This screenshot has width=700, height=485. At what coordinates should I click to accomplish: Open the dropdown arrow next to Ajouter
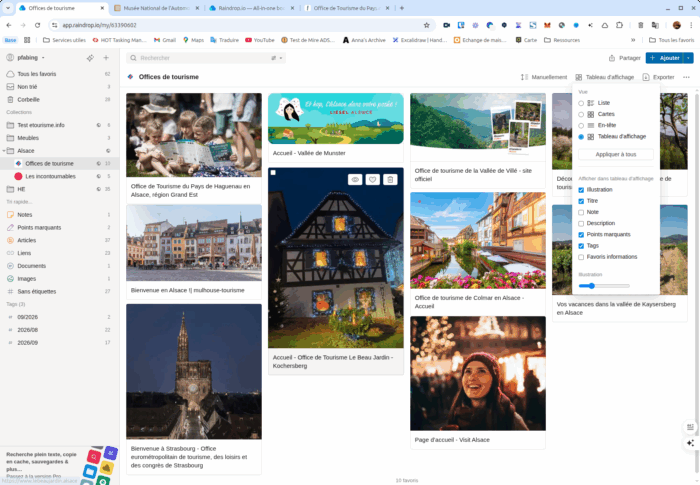click(x=688, y=58)
